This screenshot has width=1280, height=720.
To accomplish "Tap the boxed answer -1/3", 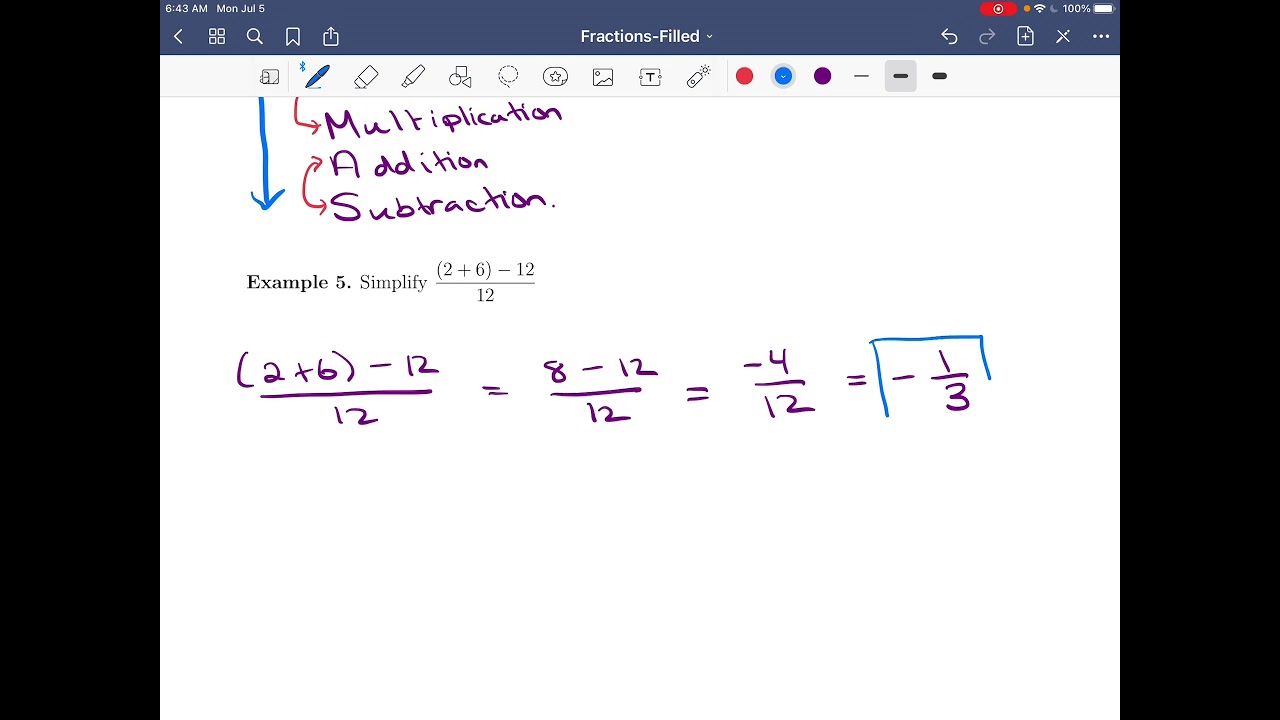I will (x=932, y=378).
